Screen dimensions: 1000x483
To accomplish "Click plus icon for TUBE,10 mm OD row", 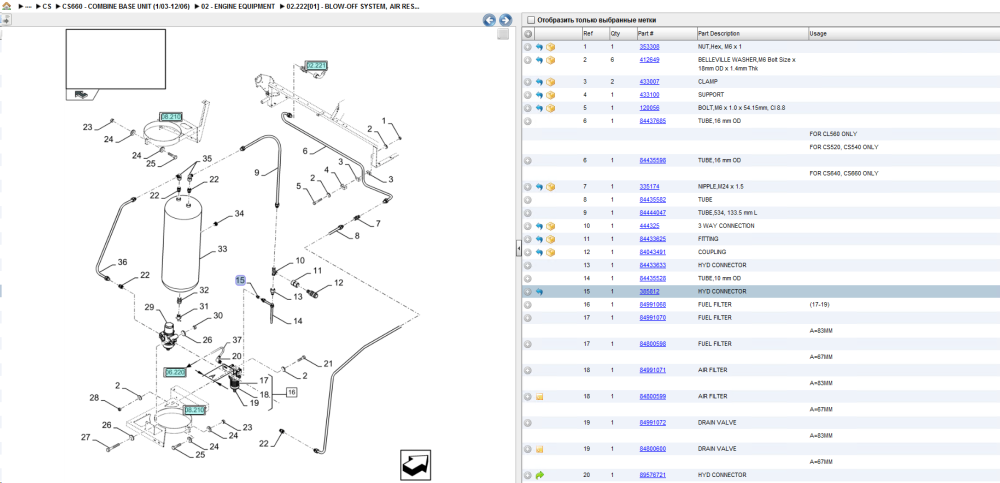I will (528, 279).
